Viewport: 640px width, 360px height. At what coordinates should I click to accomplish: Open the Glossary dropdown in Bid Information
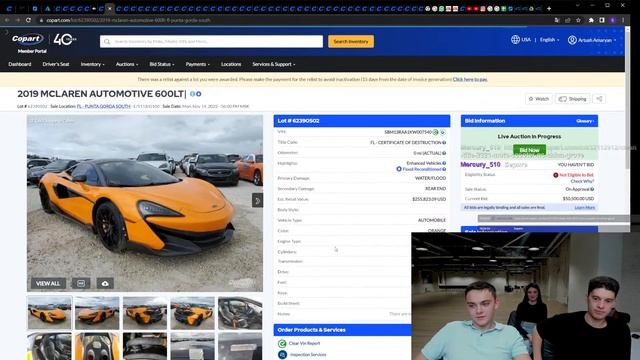(585, 121)
